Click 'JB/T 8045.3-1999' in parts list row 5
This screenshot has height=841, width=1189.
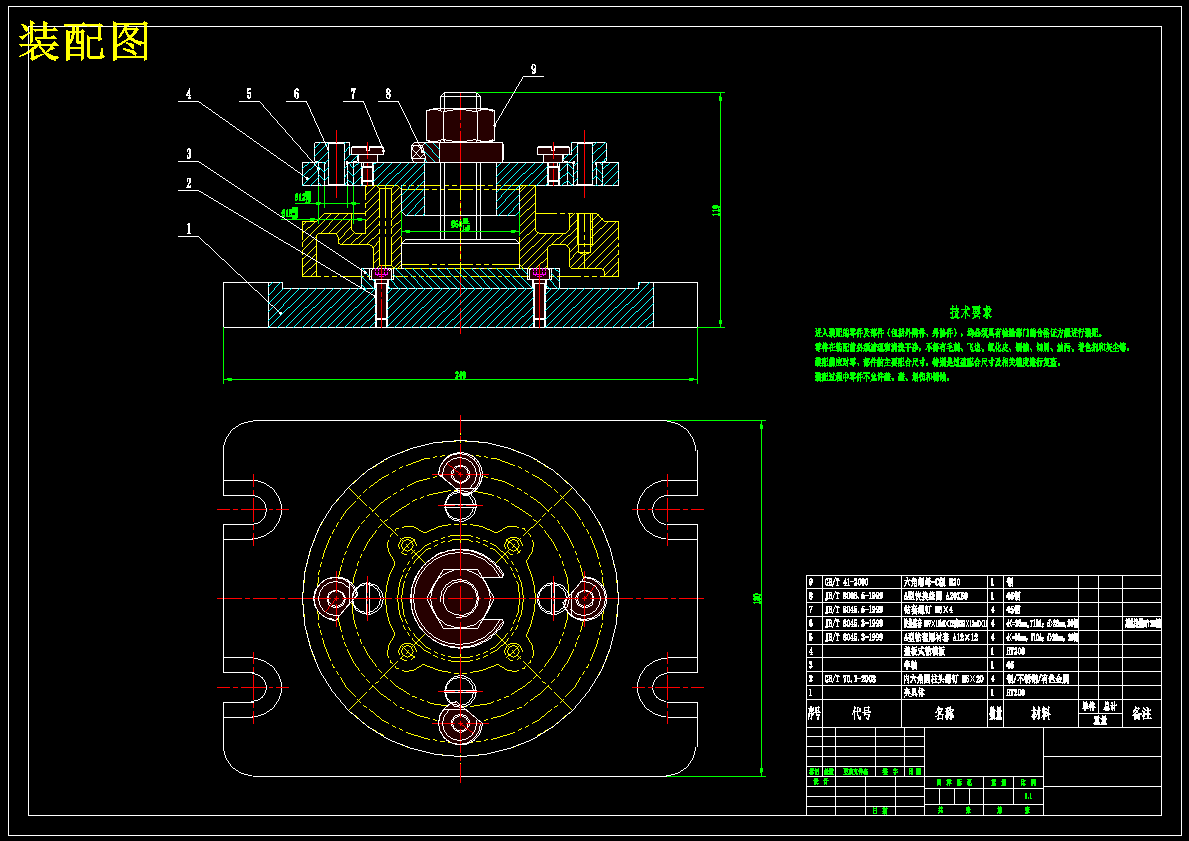[x=854, y=638]
